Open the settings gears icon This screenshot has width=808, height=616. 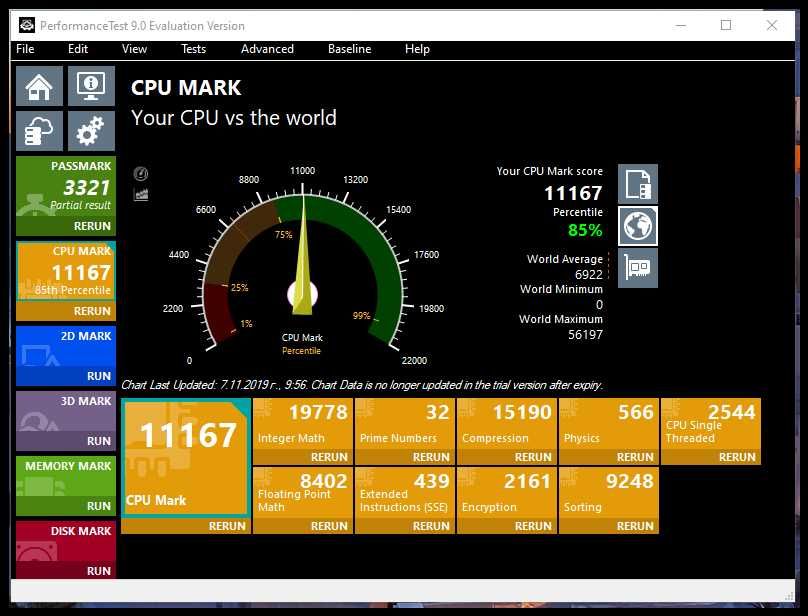tap(91, 131)
